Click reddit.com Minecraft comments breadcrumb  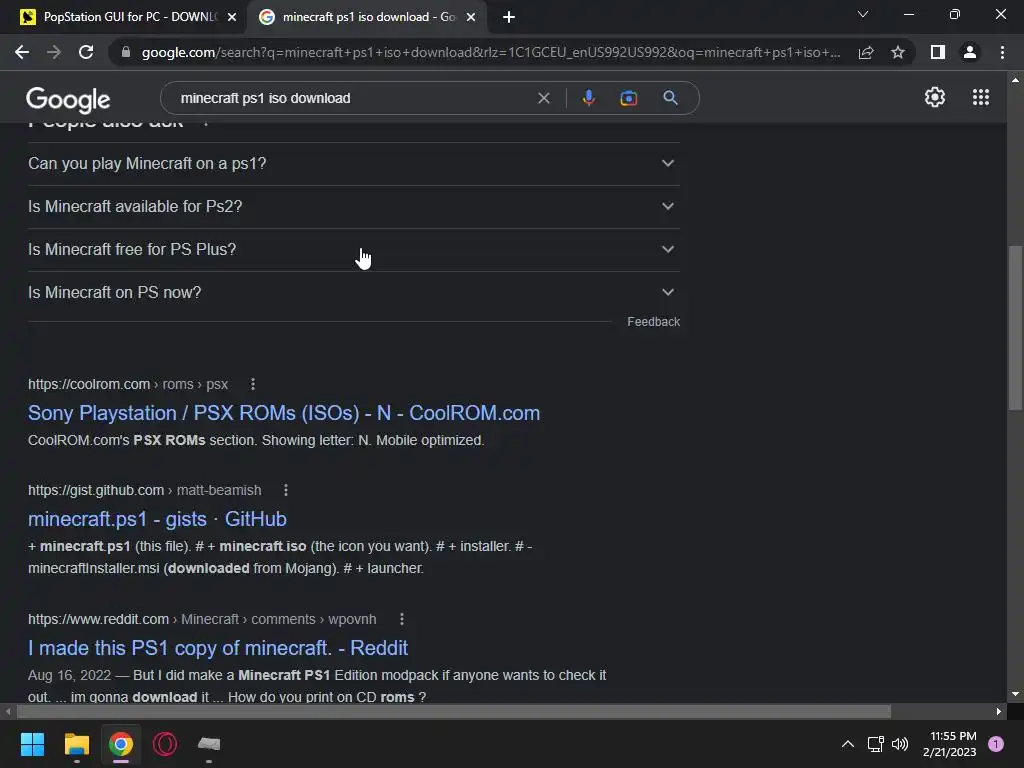pos(202,619)
